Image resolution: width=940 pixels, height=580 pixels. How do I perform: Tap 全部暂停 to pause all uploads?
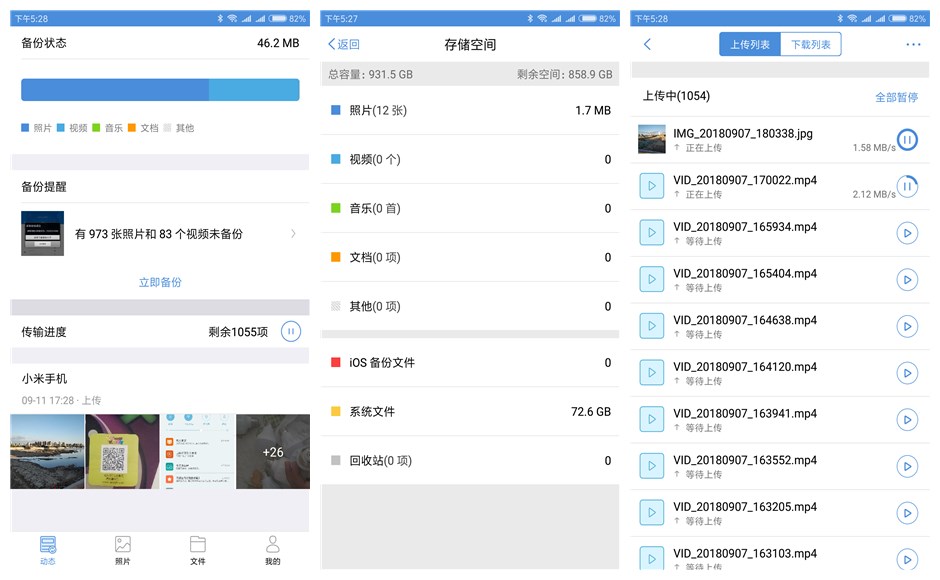[x=896, y=97]
